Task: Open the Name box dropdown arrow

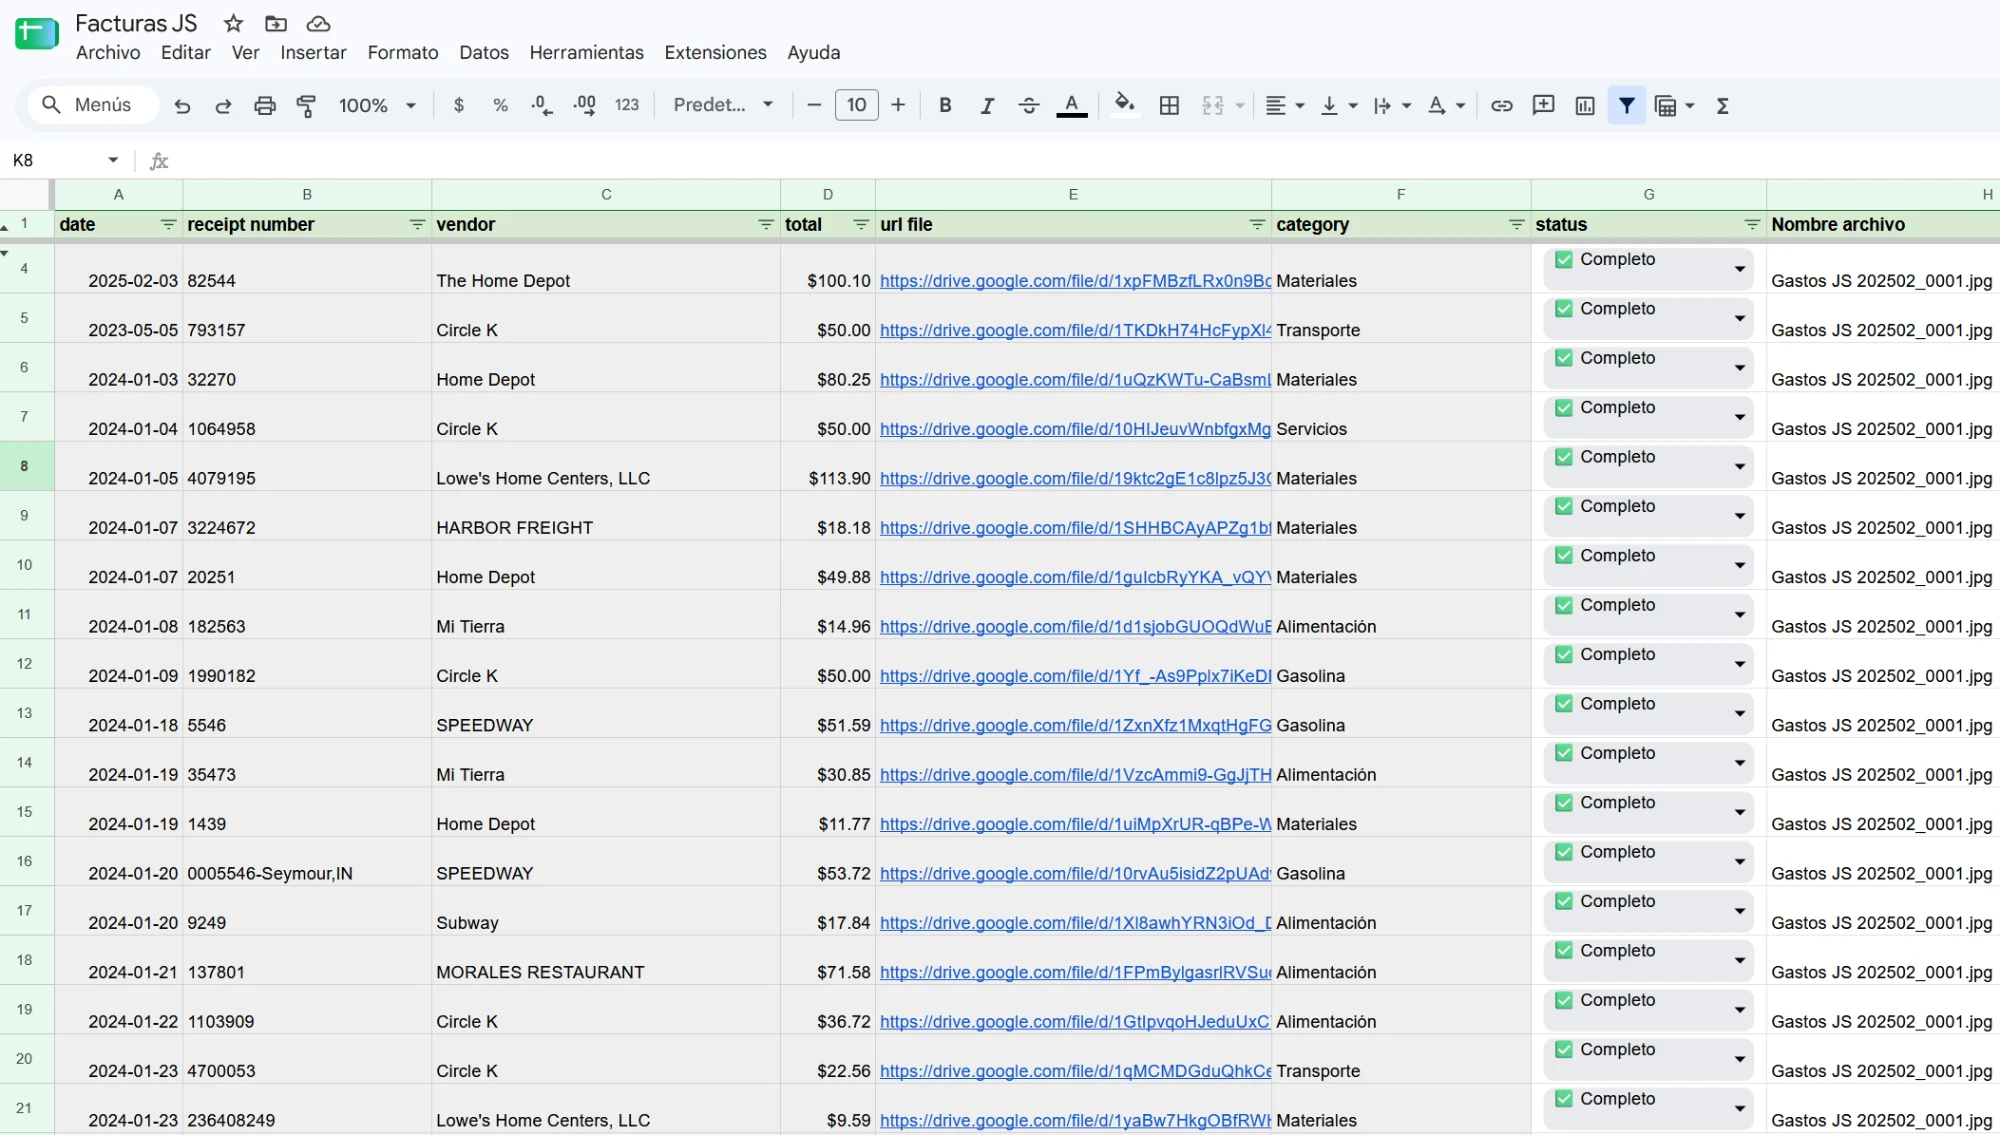Action: (113, 160)
